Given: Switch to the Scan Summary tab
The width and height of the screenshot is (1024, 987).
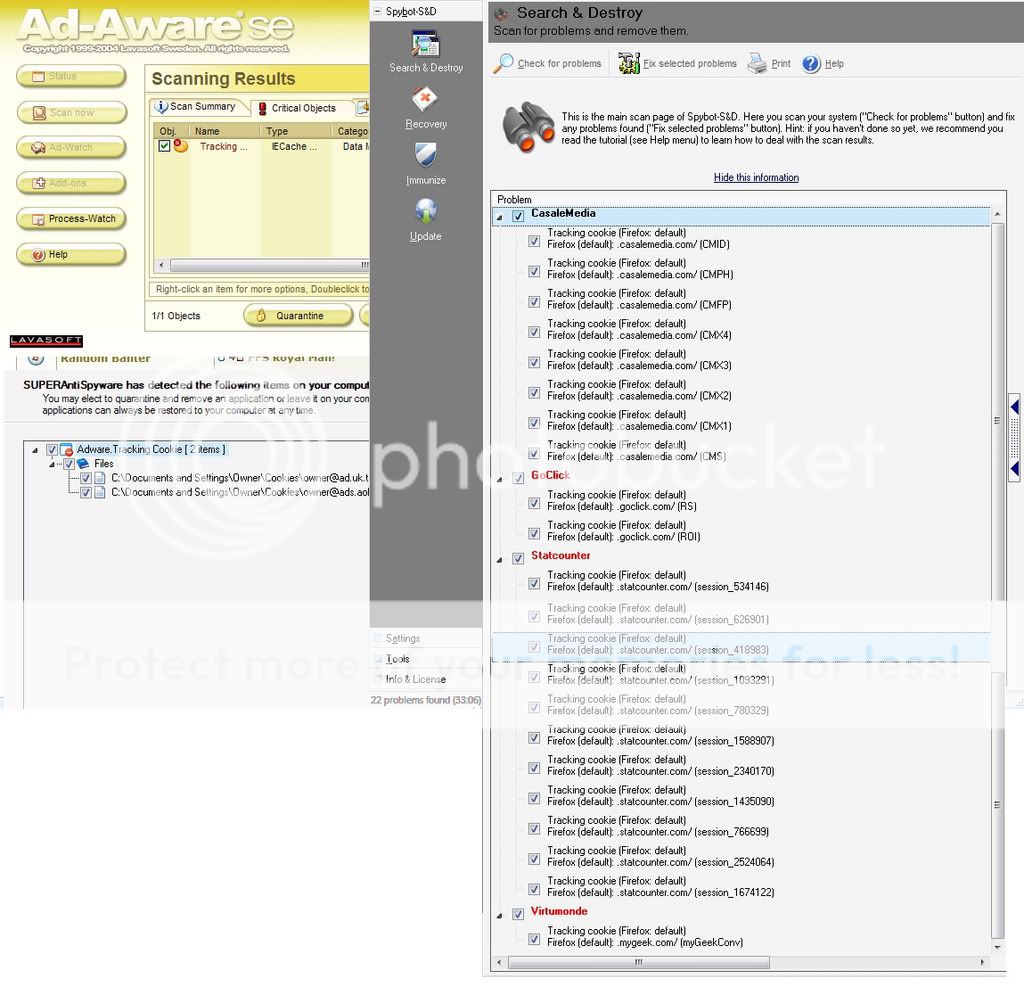Looking at the screenshot, I should click(201, 106).
